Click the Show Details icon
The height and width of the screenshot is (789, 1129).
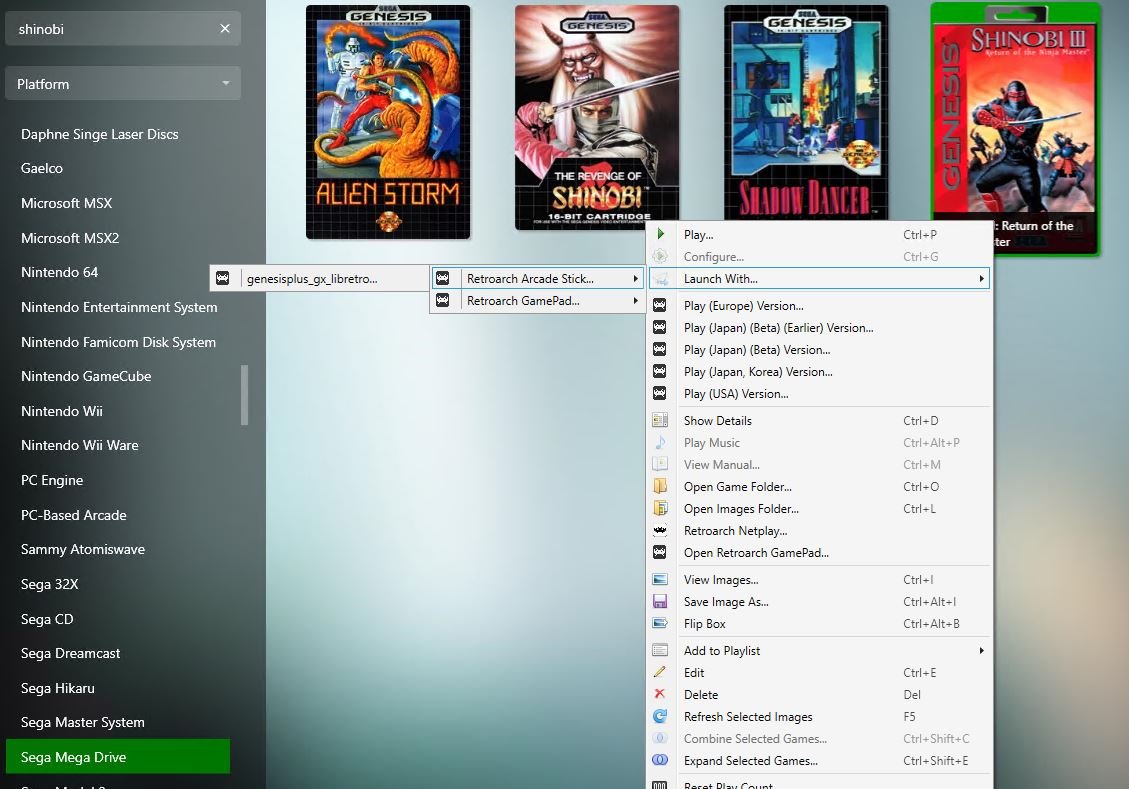pyautogui.click(x=660, y=420)
